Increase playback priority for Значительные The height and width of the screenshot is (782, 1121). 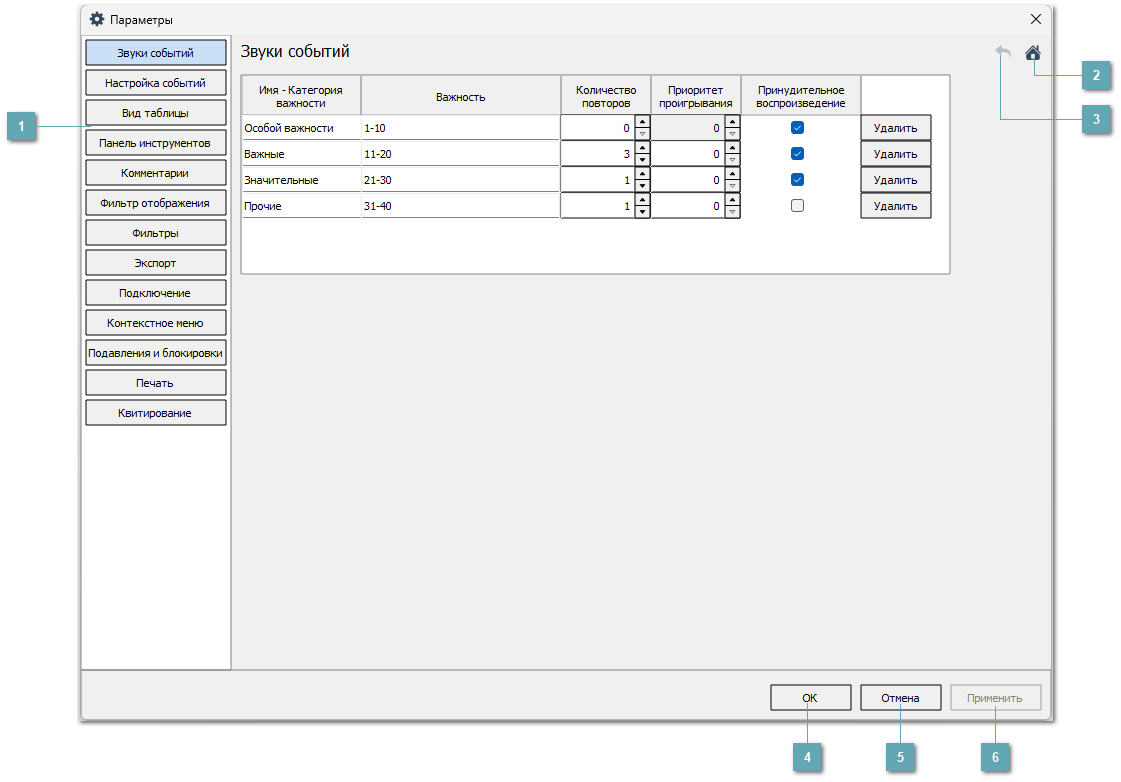pos(732,174)
